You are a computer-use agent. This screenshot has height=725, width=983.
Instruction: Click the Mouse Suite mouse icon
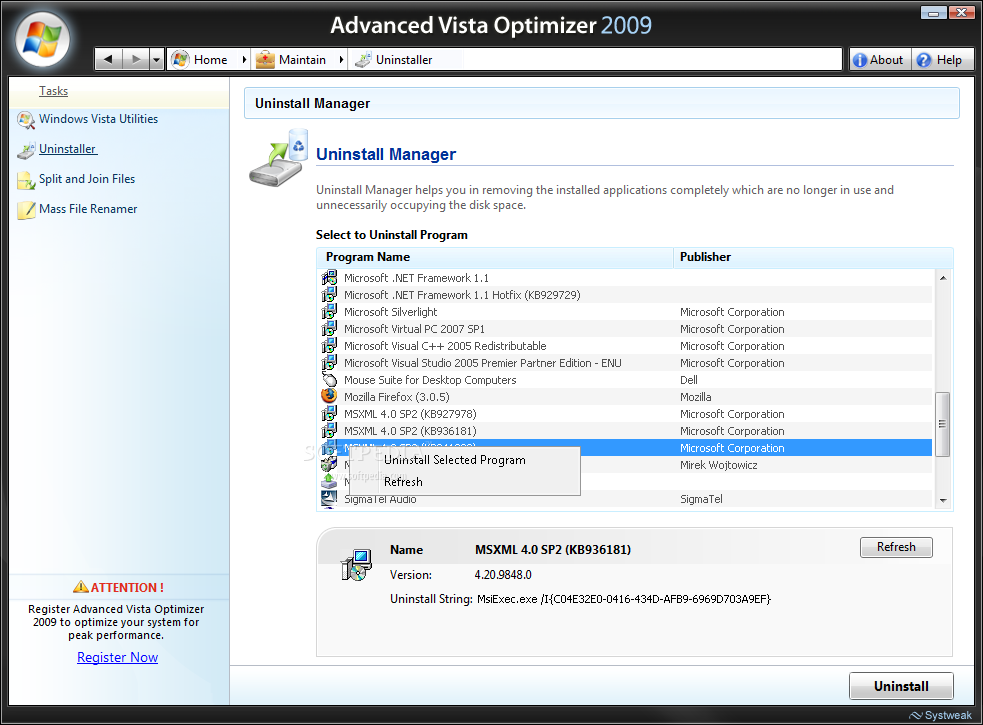(x=329, y=379)
